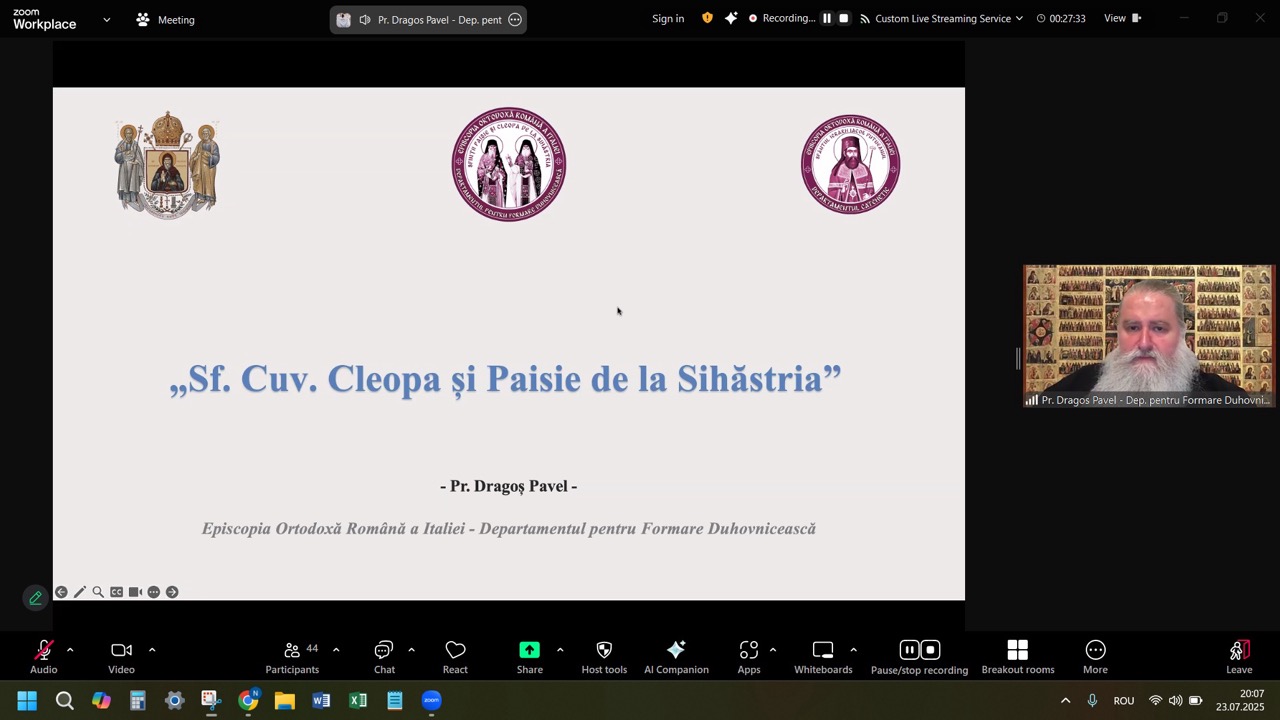Toggle the camera with Video button
Screen dimensions: 1280x720
click(x=121, y=657)
